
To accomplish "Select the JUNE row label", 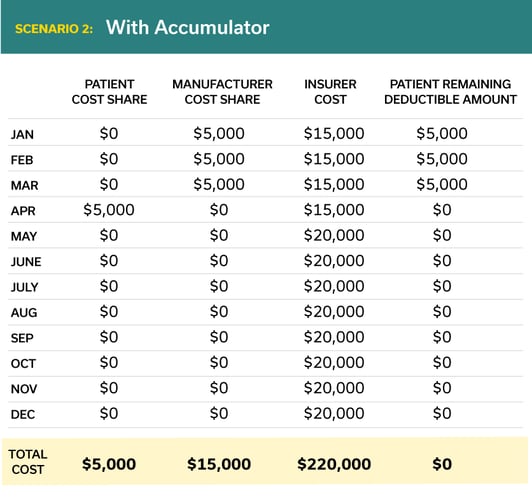I will 26,262.
